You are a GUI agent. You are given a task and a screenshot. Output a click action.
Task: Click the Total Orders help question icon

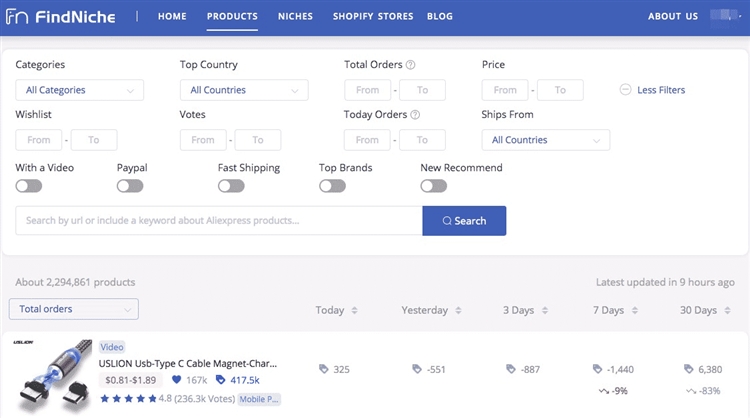coord(411,65)
